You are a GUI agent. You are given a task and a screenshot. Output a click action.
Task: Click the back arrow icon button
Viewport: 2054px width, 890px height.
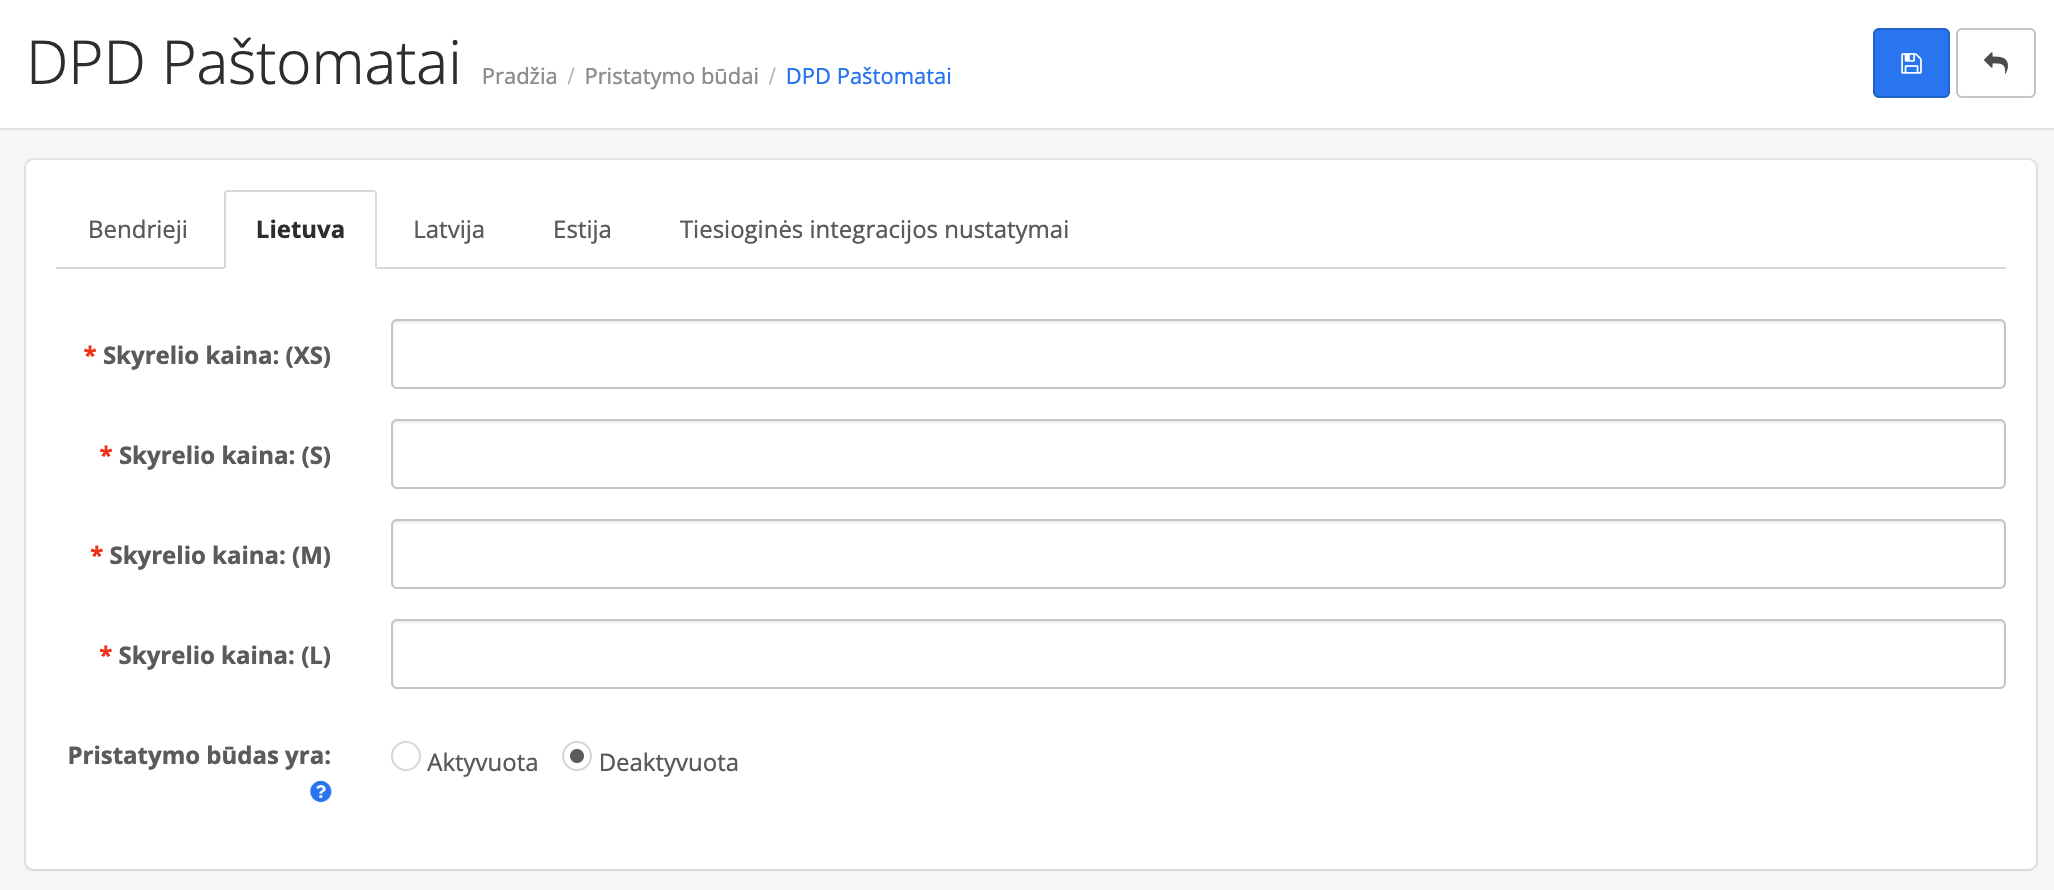[x=1995, y=63]
